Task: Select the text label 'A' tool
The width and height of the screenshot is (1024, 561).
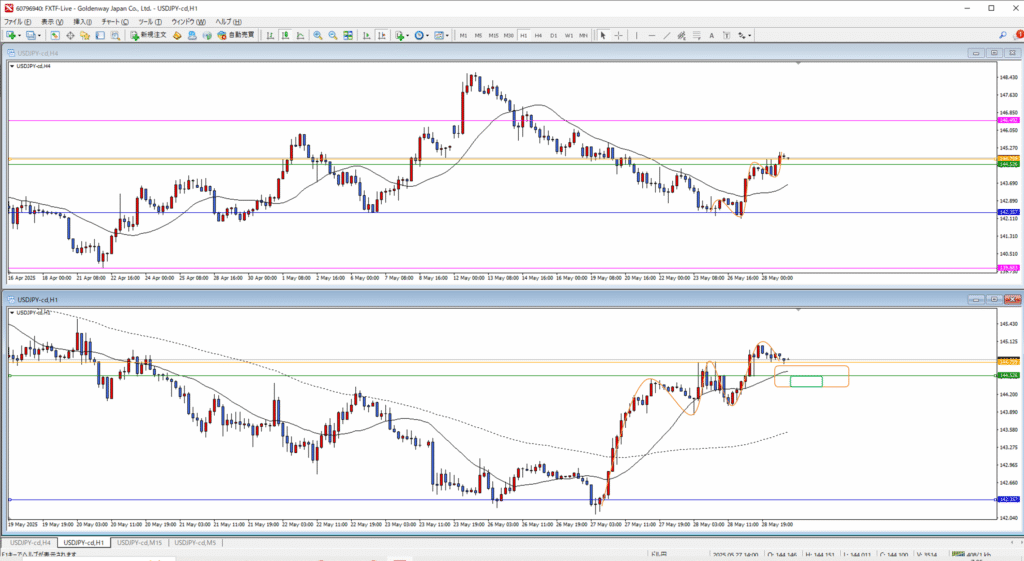Action: (710, 35)
